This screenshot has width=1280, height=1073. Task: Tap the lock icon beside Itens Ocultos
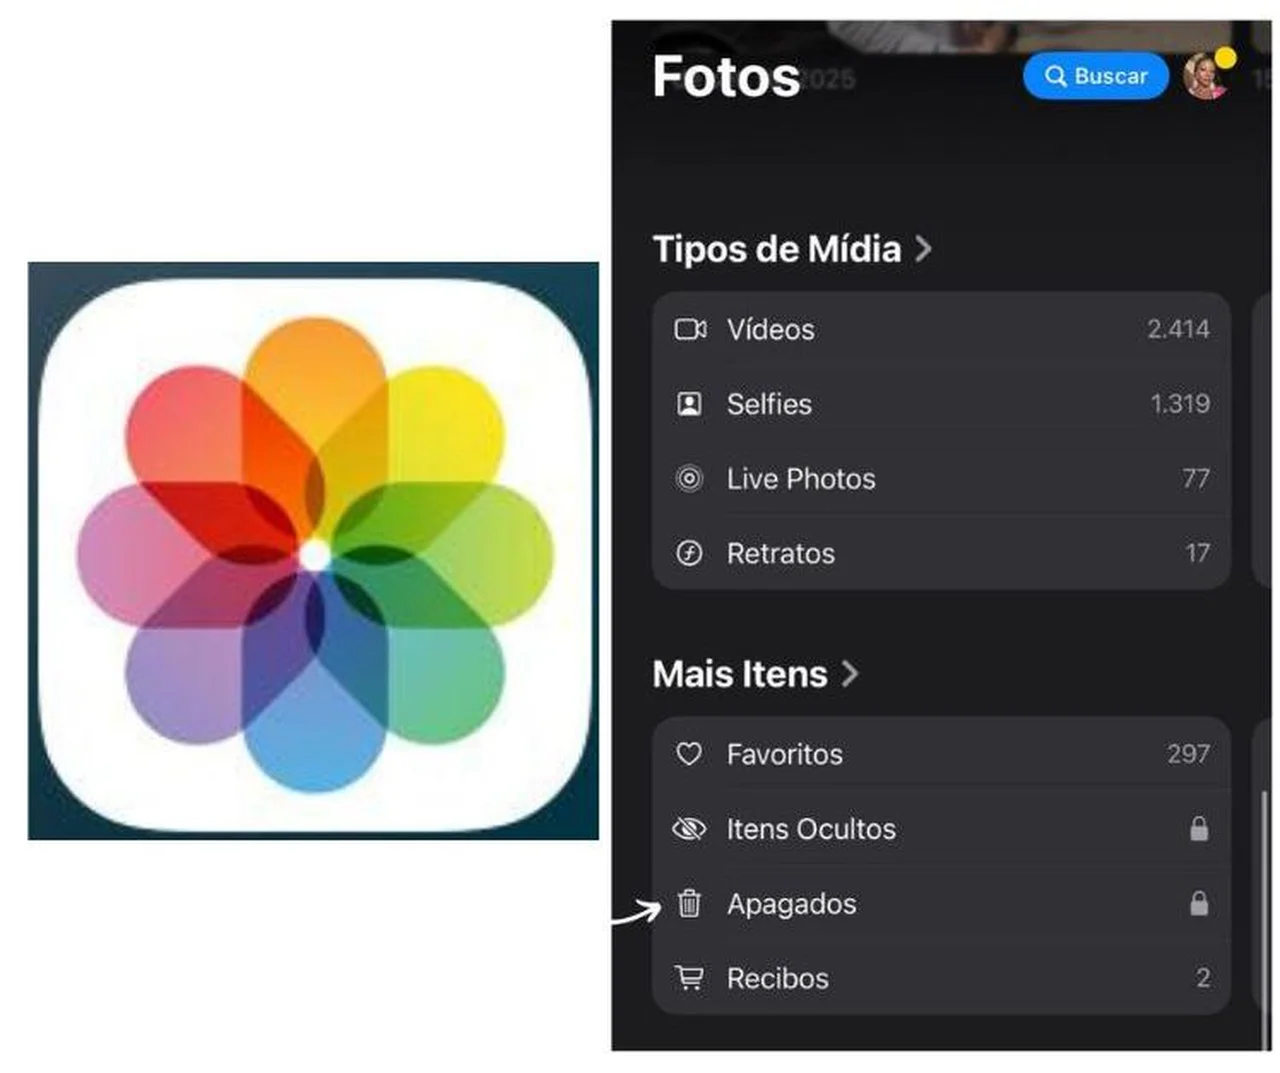tap(1198, 828)
